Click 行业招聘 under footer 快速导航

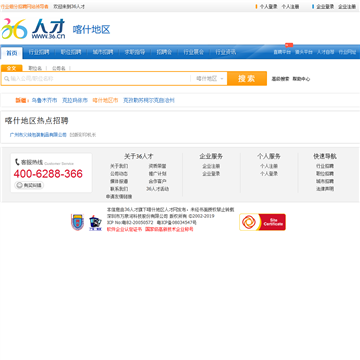point(325,166)
